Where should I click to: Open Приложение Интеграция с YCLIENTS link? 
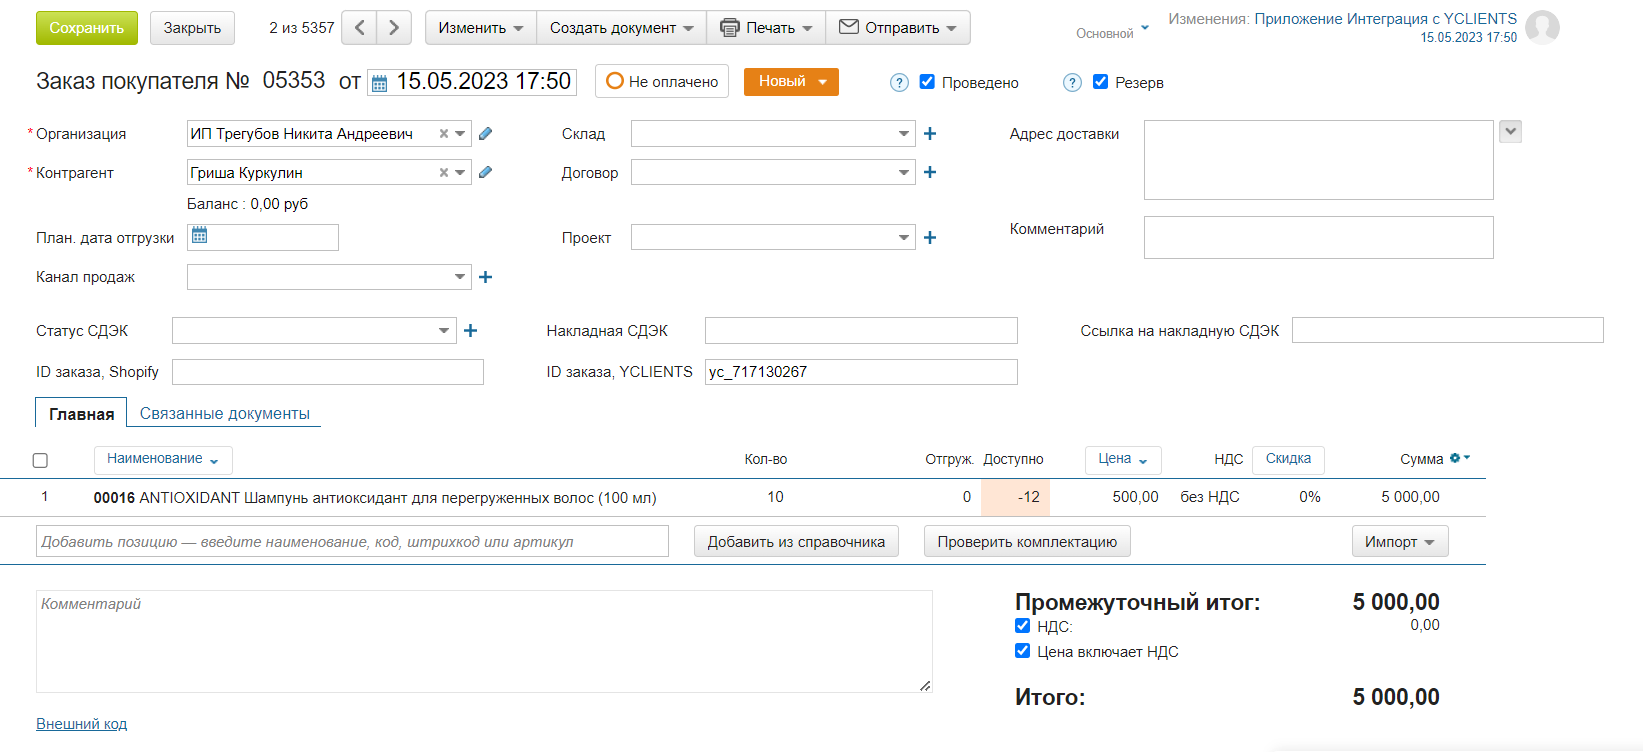click(x=1385, y=19)
